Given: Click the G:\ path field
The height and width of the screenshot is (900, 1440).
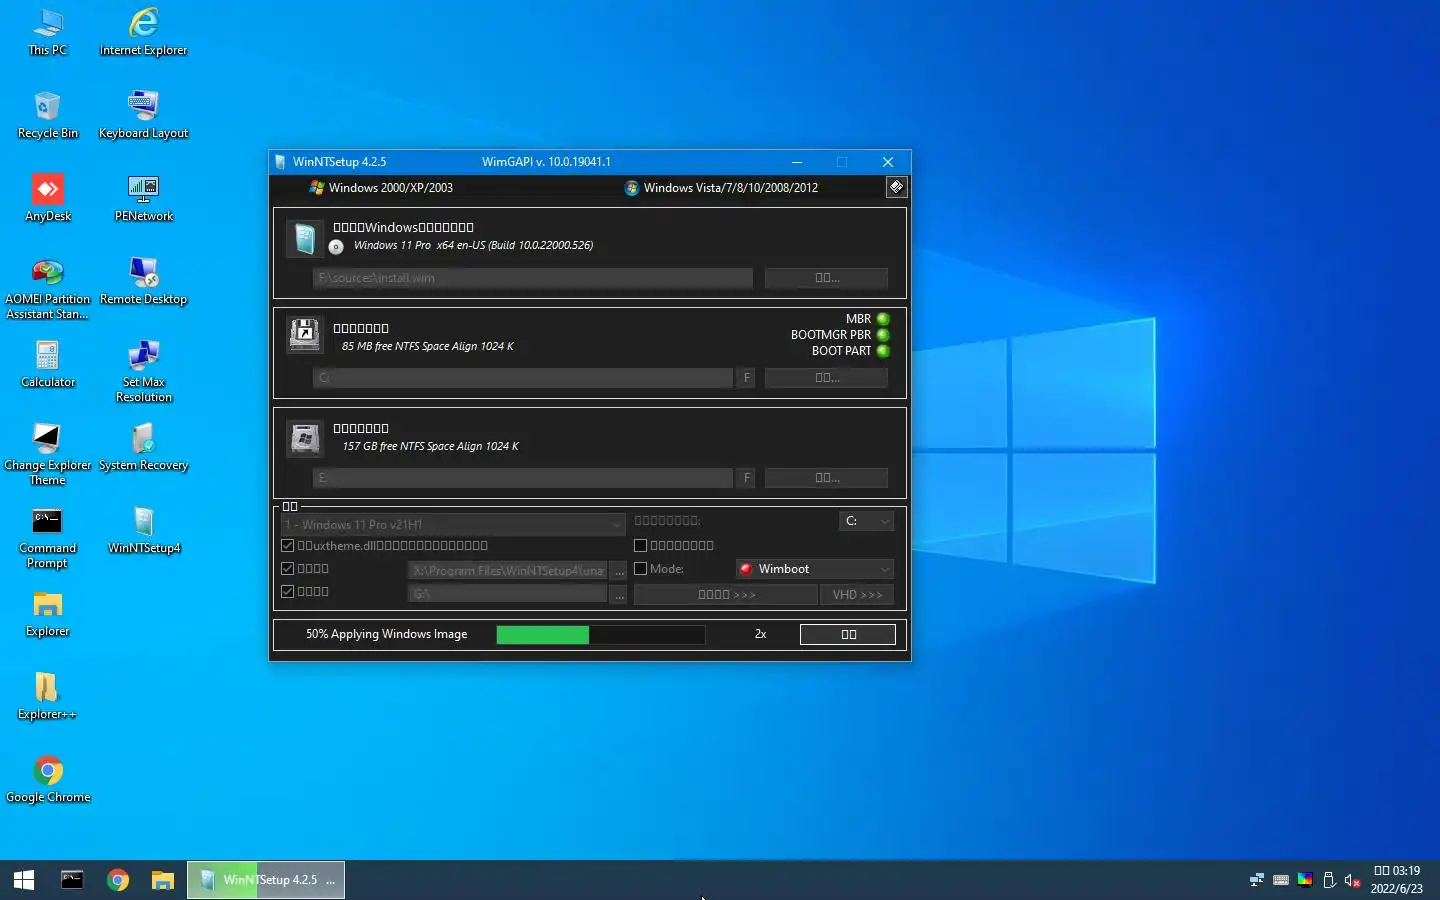Looking at the screenshot, I should tap(507, 594).
